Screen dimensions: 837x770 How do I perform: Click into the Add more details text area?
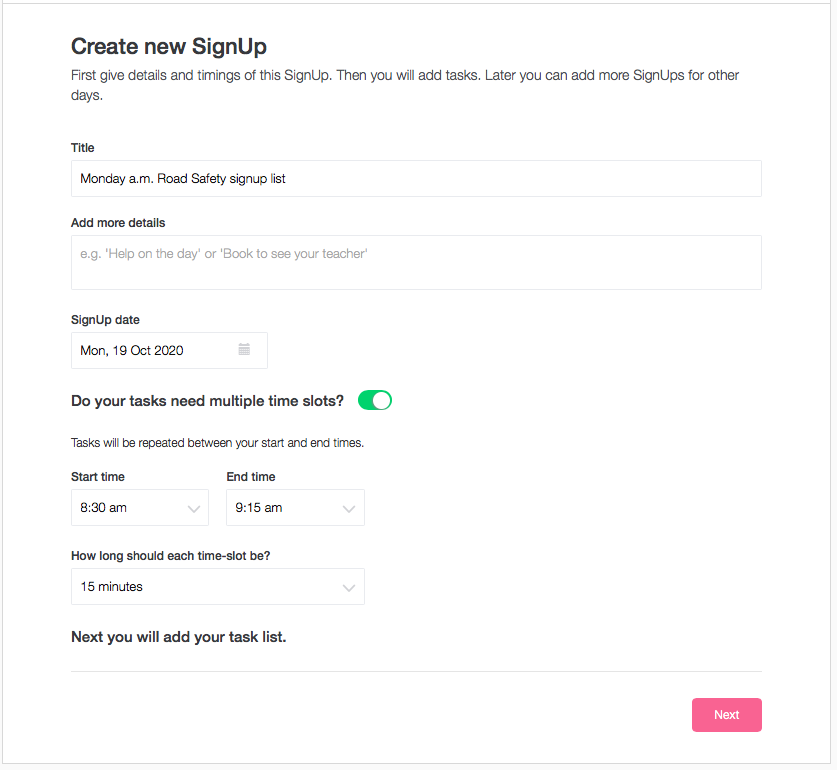click(416, 263)
